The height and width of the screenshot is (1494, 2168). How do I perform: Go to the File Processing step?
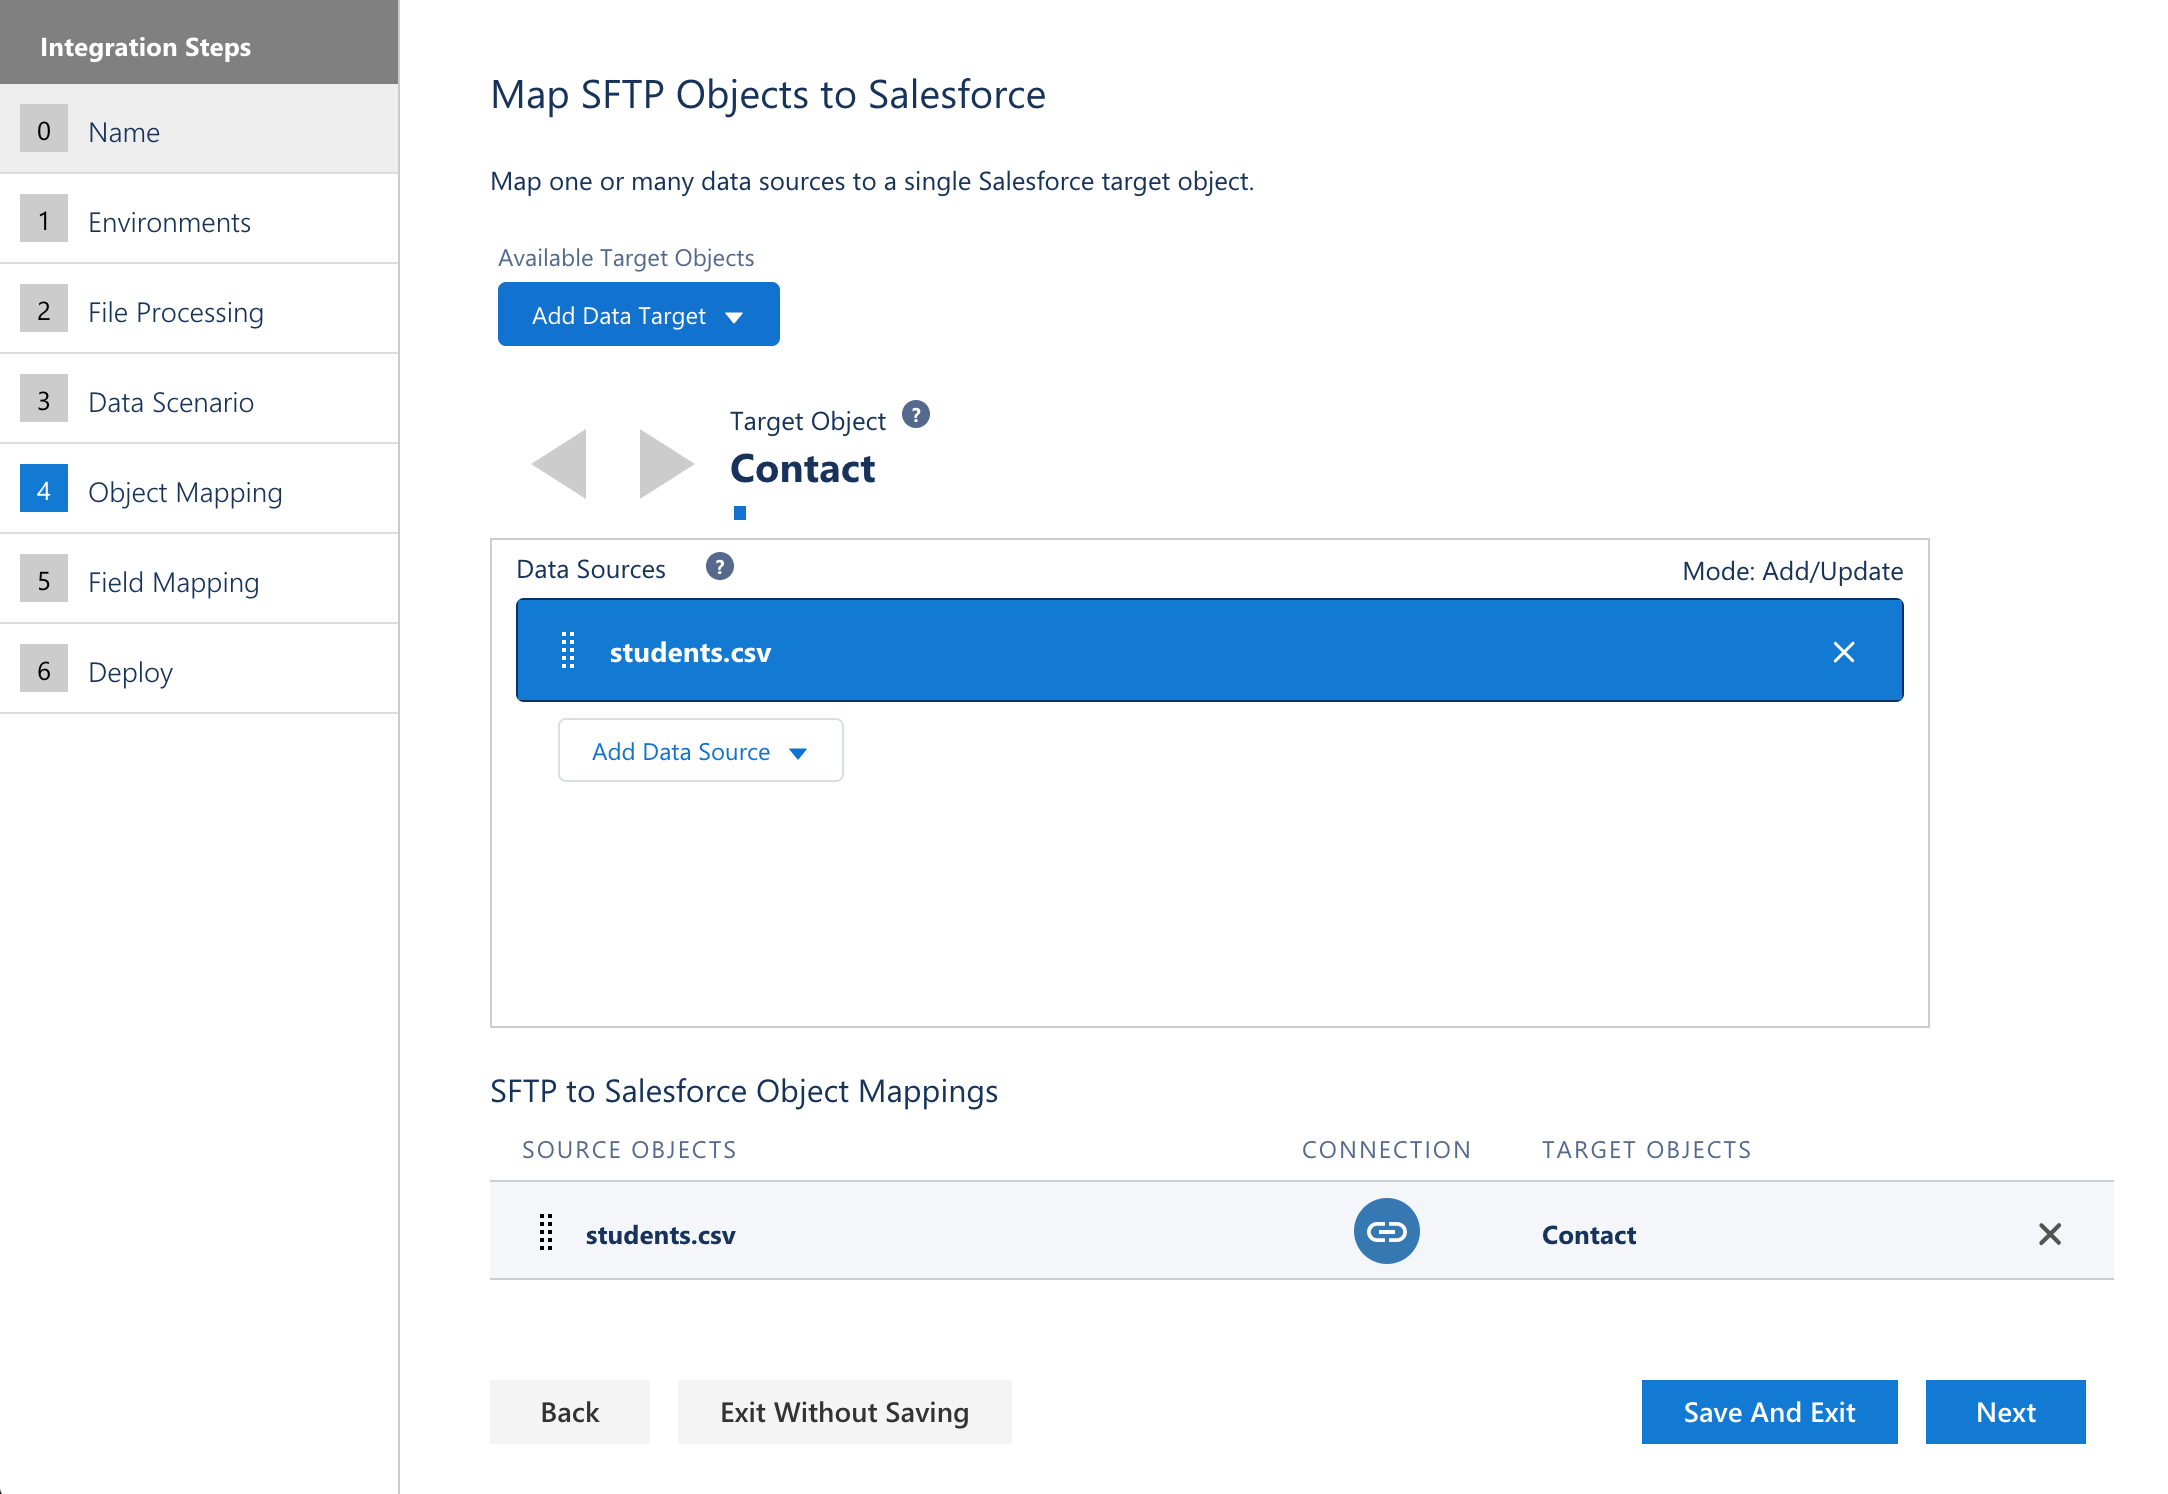click(199, 310)
